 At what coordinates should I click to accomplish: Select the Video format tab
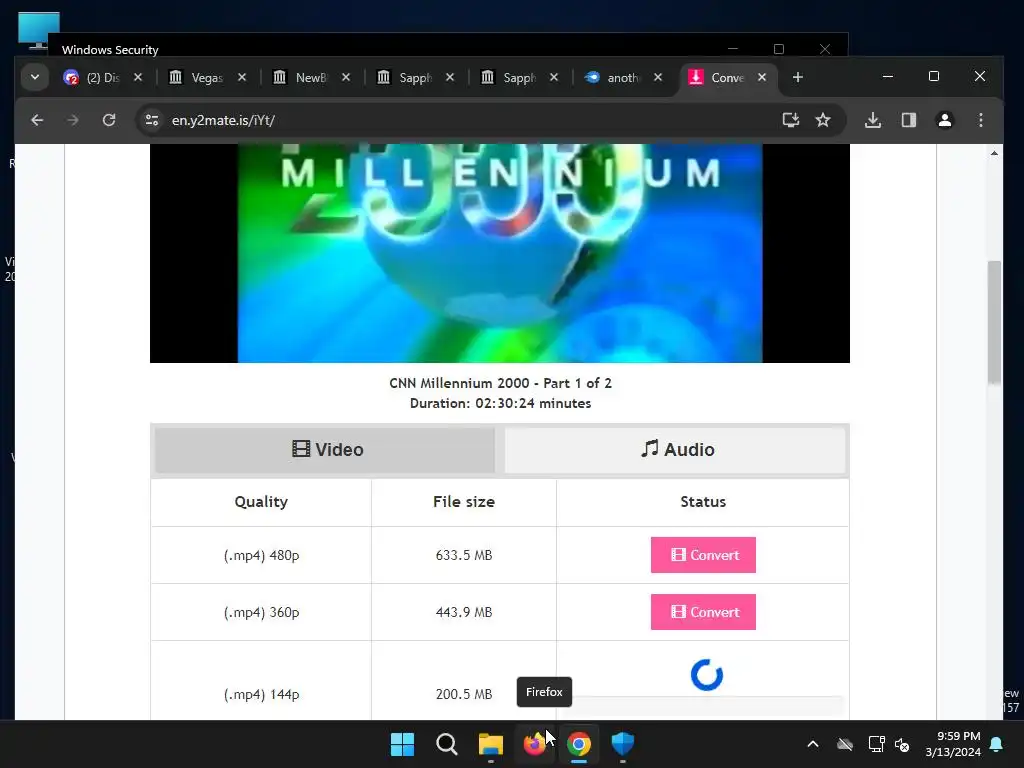tap(325, 449)
